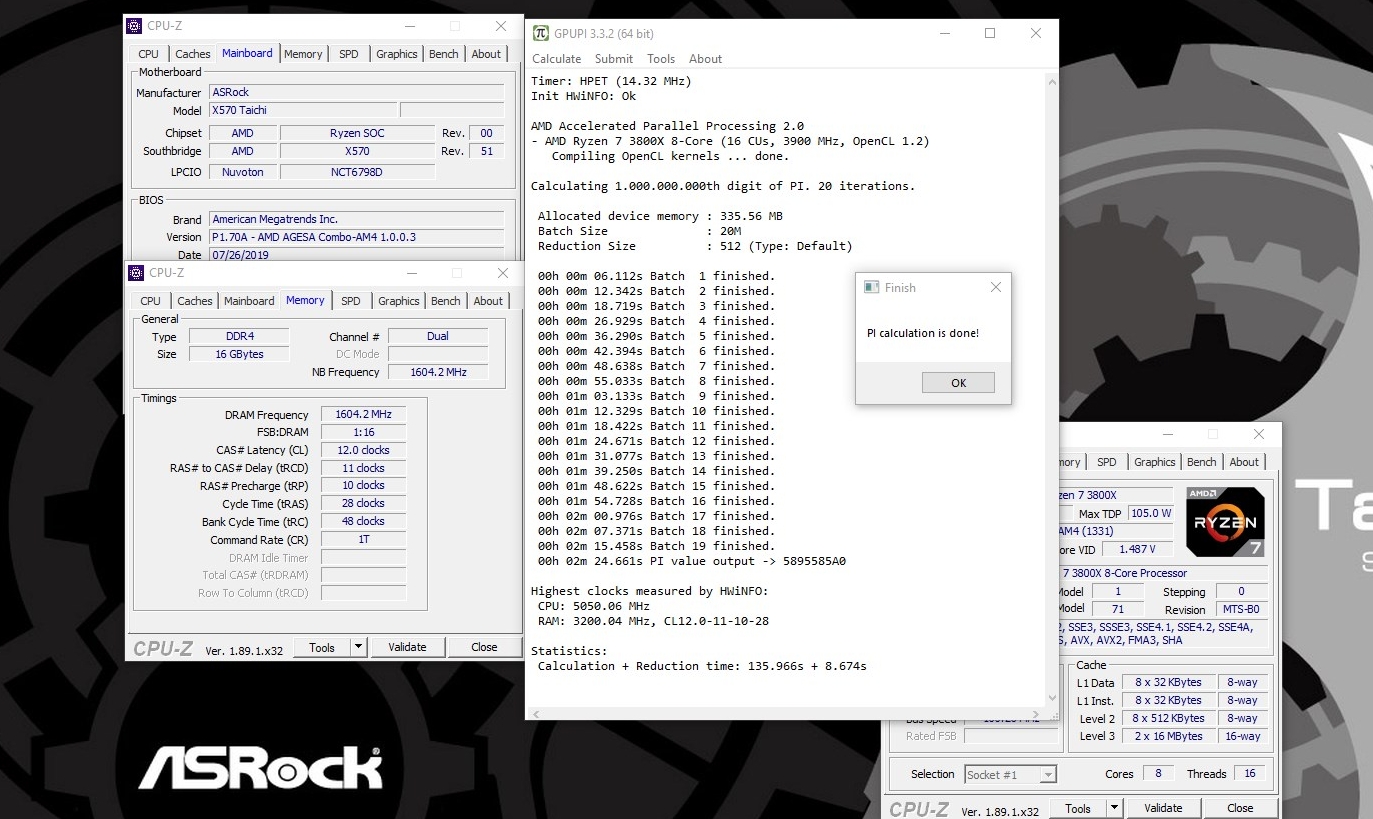Click GPUPI vertical scrollbar
The image size is (1373, 819).
click(x=1050, y=388)
